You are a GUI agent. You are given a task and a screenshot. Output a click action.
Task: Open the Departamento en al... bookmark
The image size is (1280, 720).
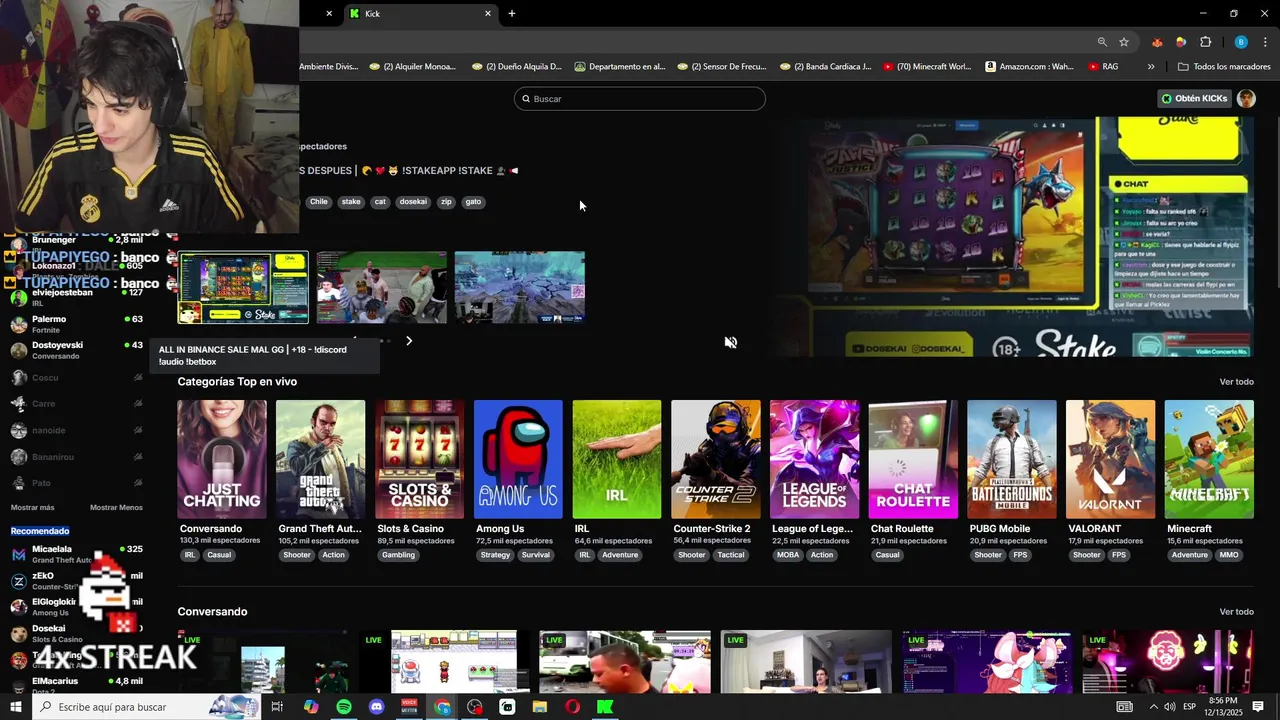pos(620,67)
